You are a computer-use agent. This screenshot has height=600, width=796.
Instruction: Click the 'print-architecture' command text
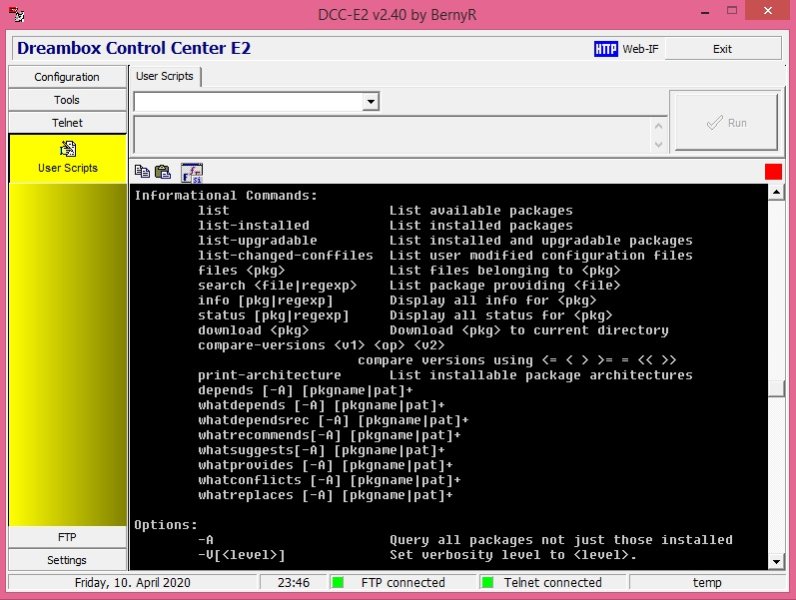270,375
